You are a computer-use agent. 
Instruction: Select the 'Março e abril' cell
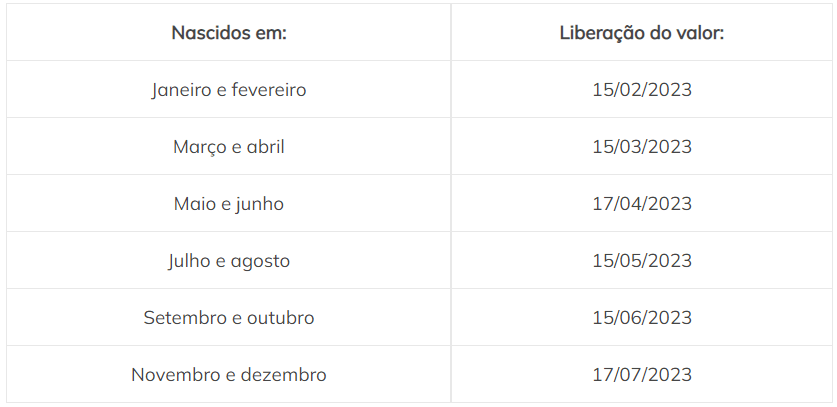[229, 147]
